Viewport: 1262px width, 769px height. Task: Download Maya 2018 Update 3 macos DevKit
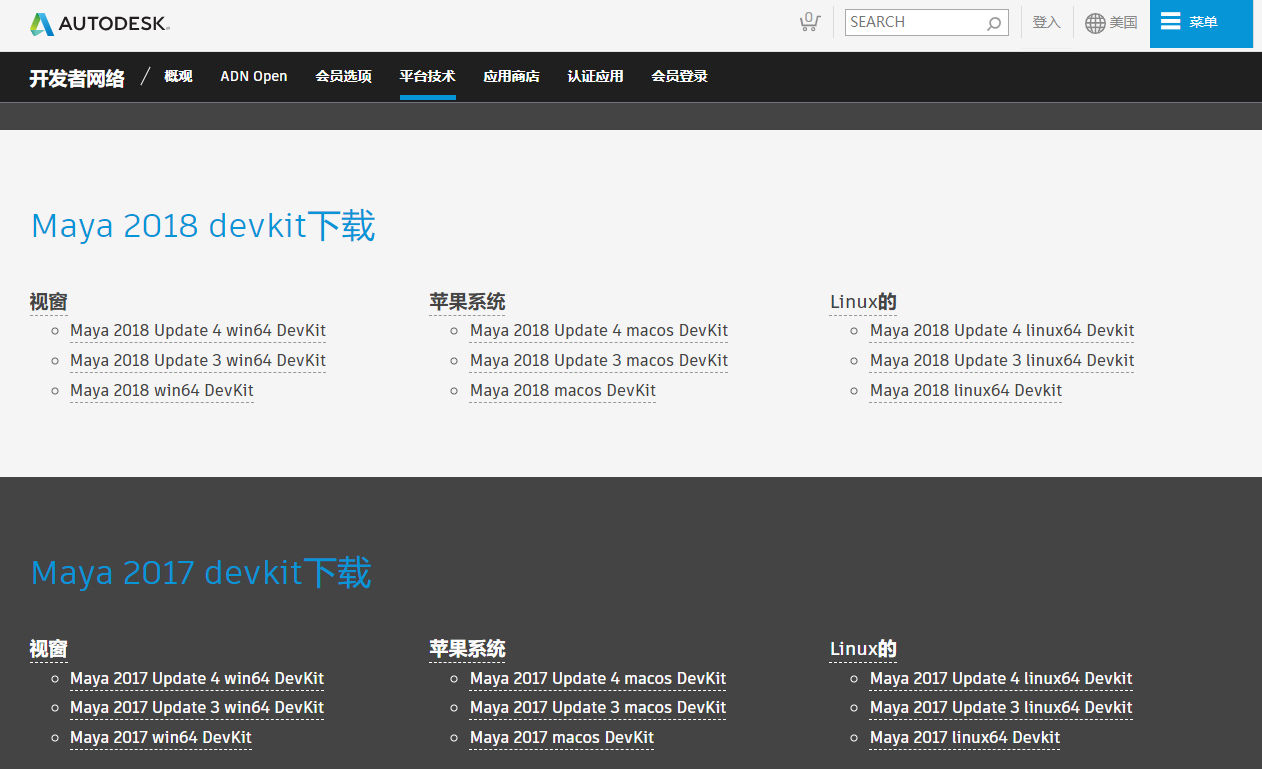[x=598, y=360]
